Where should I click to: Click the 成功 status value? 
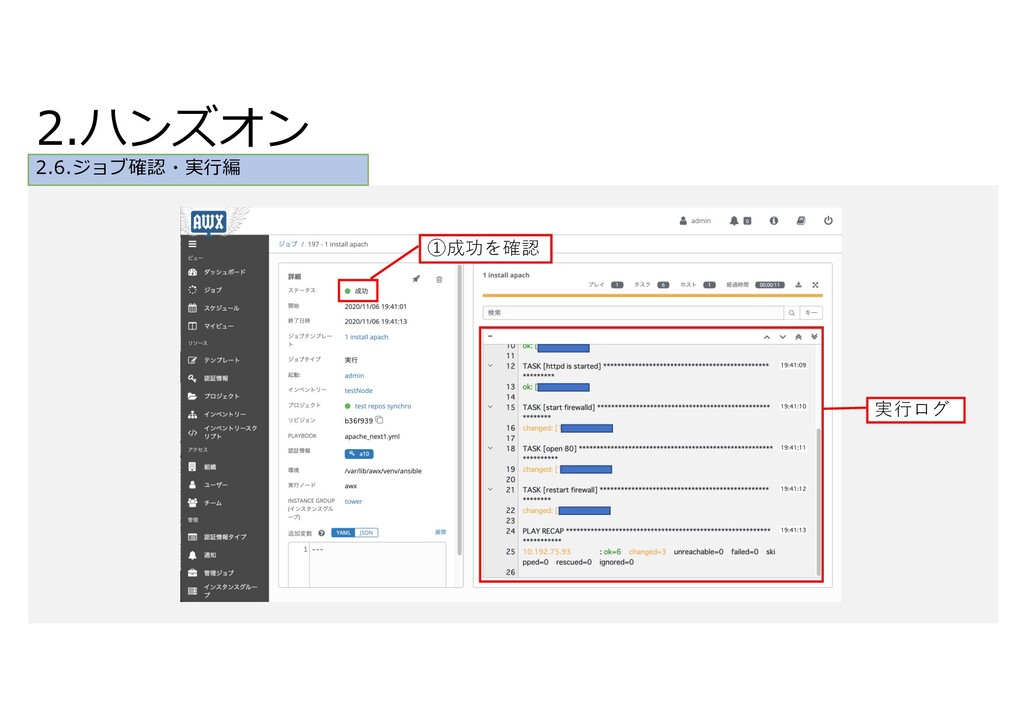(361, 291)
